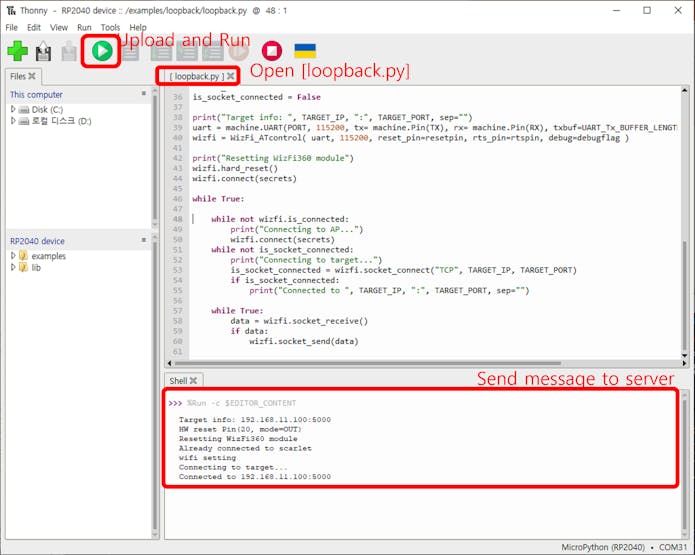
Task: Click RP2040 device panel vertical scrollbar
Action: [155, 386]
